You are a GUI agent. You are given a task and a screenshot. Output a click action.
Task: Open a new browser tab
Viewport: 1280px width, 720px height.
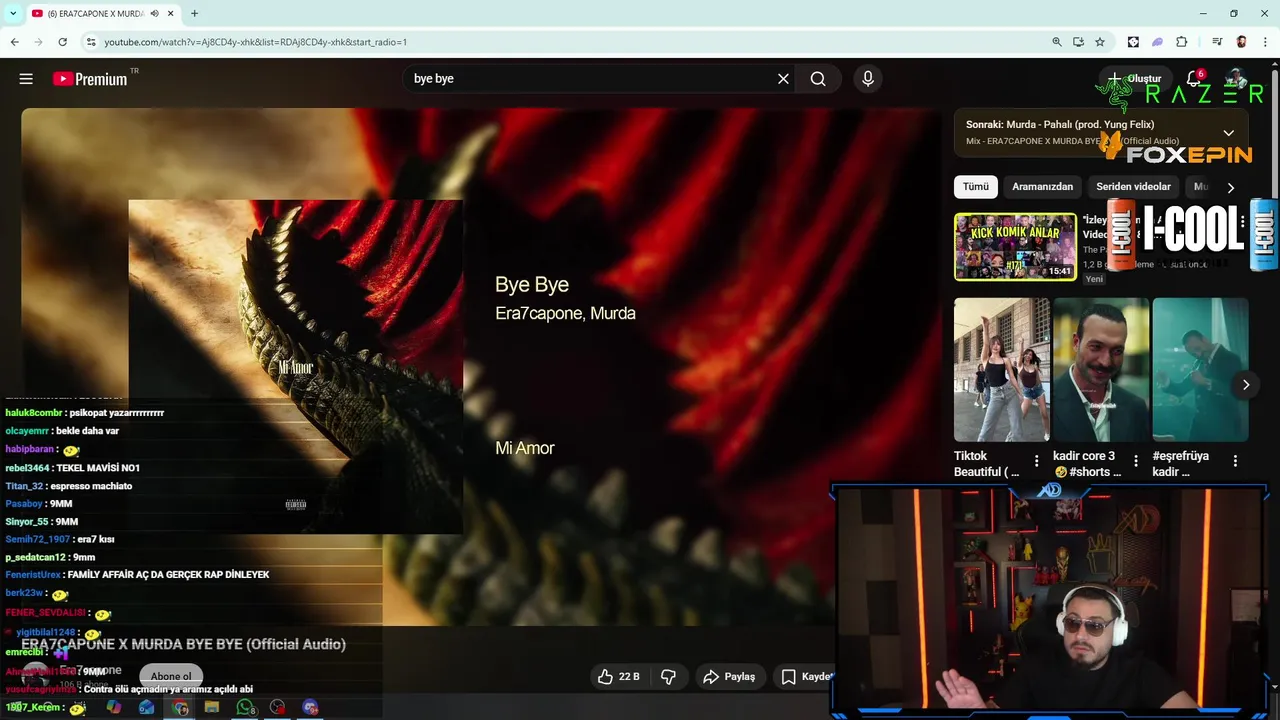pyautogui.click(x=194, y=14)
